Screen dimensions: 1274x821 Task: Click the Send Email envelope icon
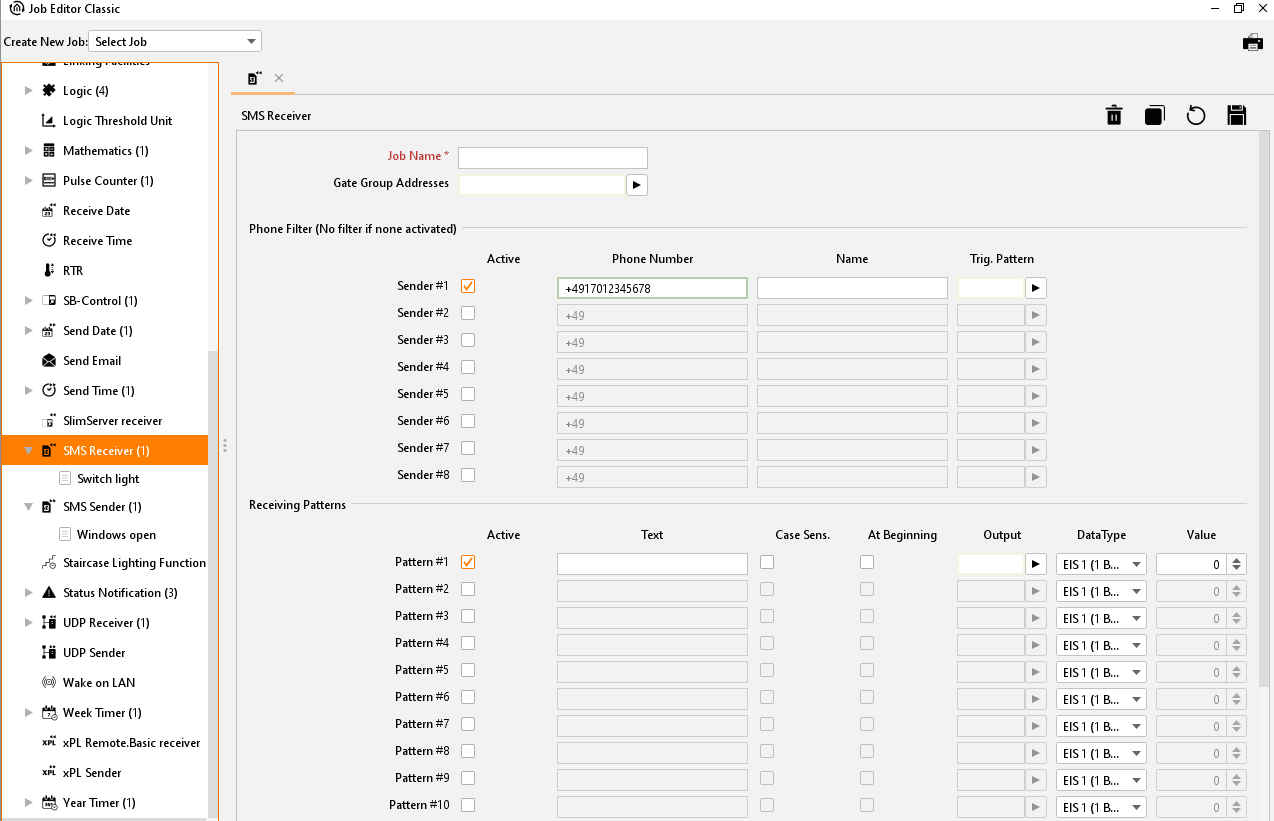click(x=48, y=361)
